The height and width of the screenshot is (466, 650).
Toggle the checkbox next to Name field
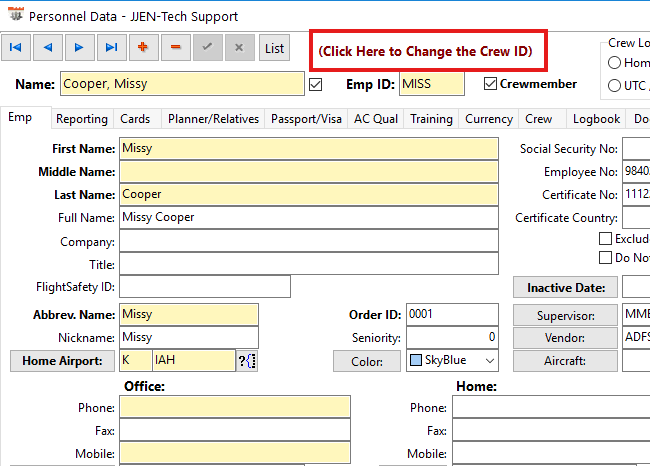coord(316,84)
